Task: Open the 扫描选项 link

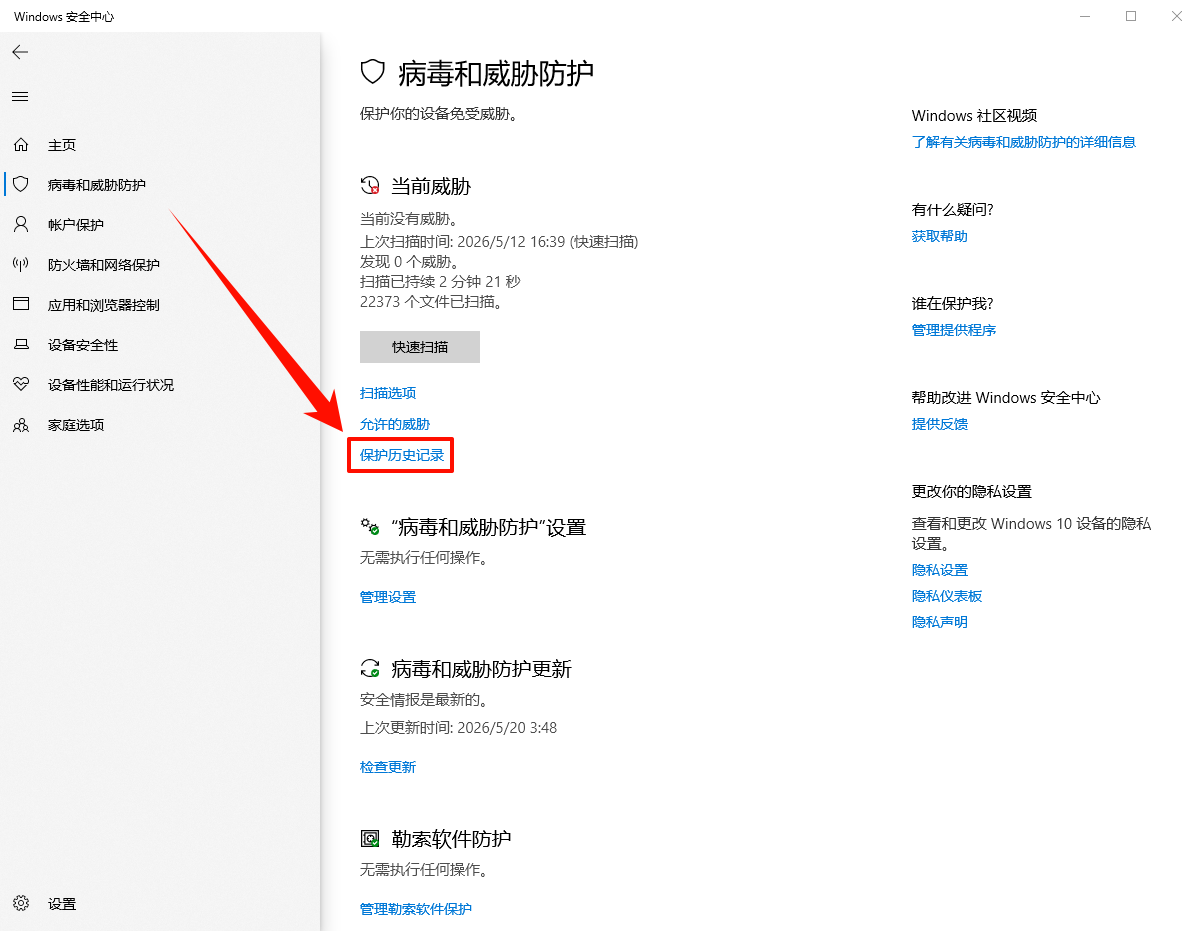Action: pyautogui.click(x=388, y=393)
